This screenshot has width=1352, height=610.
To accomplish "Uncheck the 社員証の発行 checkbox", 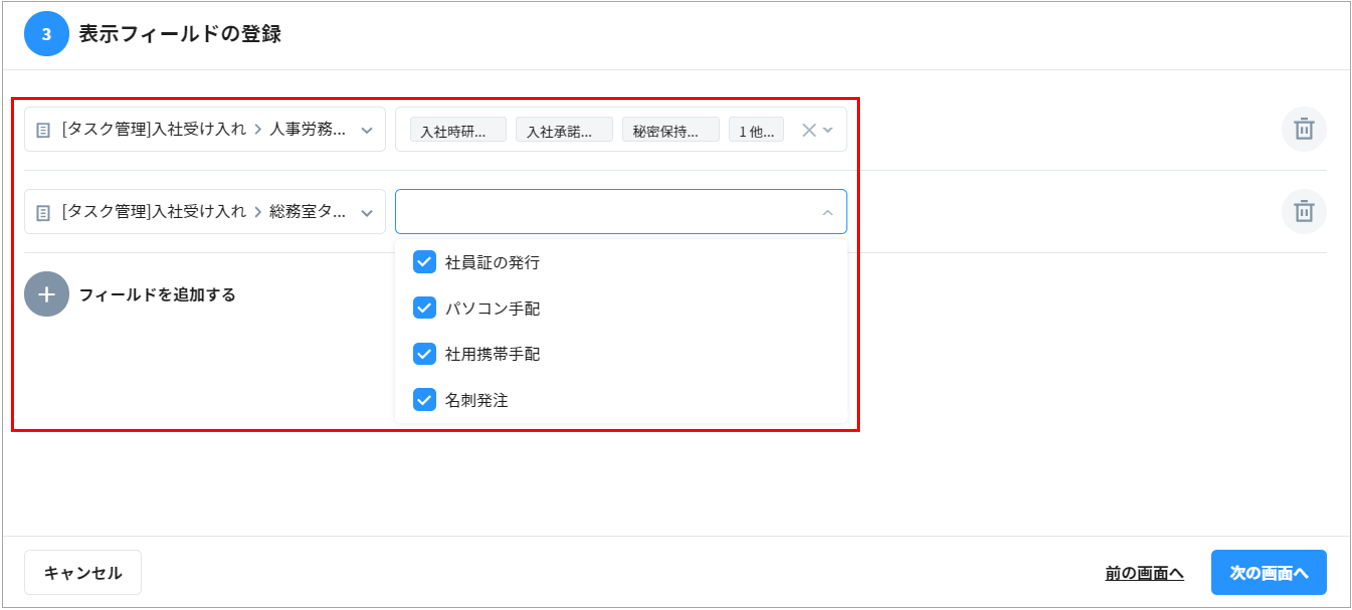I will [424, 262].
